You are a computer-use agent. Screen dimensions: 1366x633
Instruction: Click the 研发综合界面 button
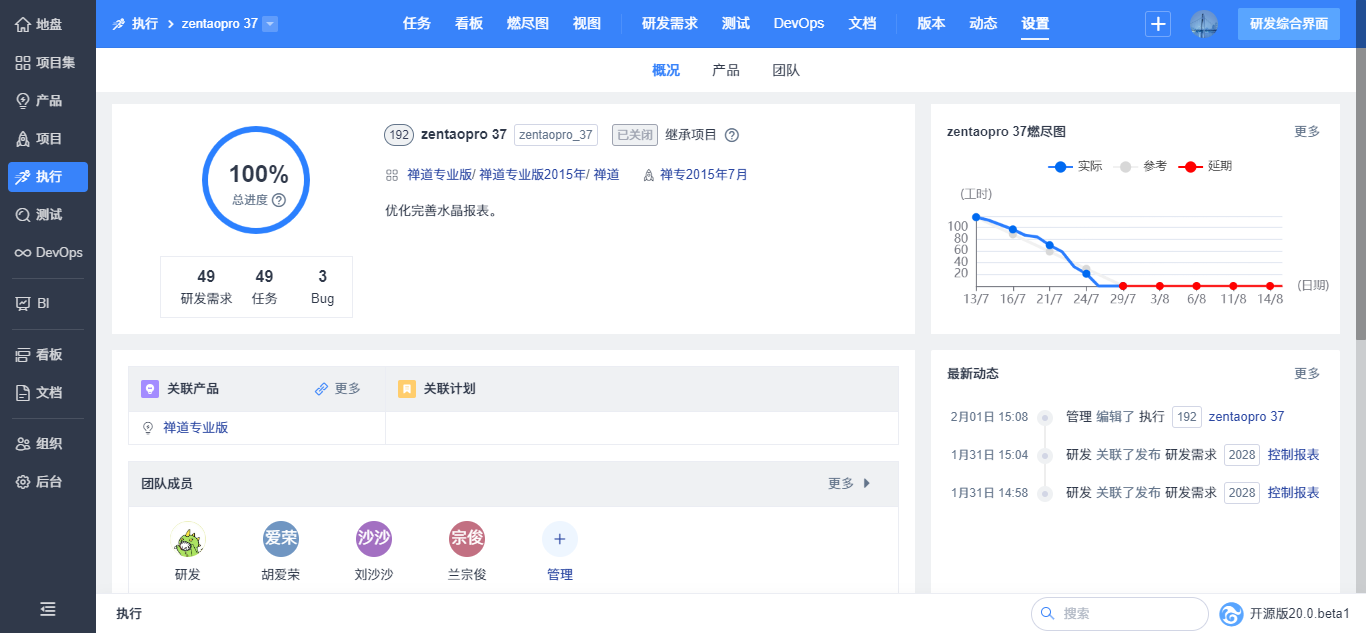click(x=1289, y=24)
